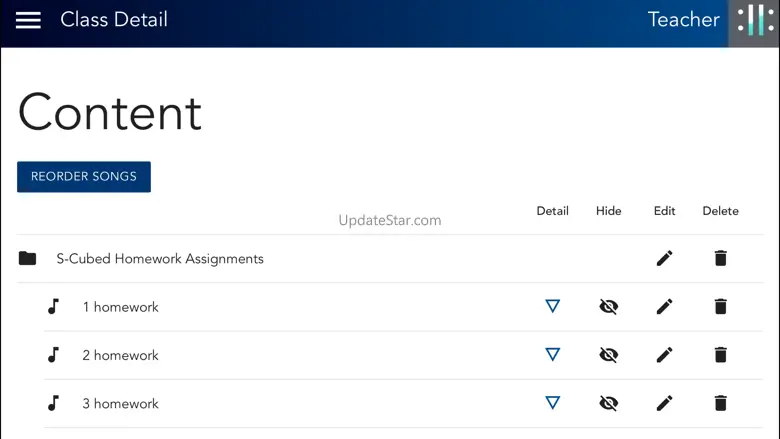Viewport: 780px width, 439px height.
Task: Edit the 2 homework song
Action: tap(664, 355)
